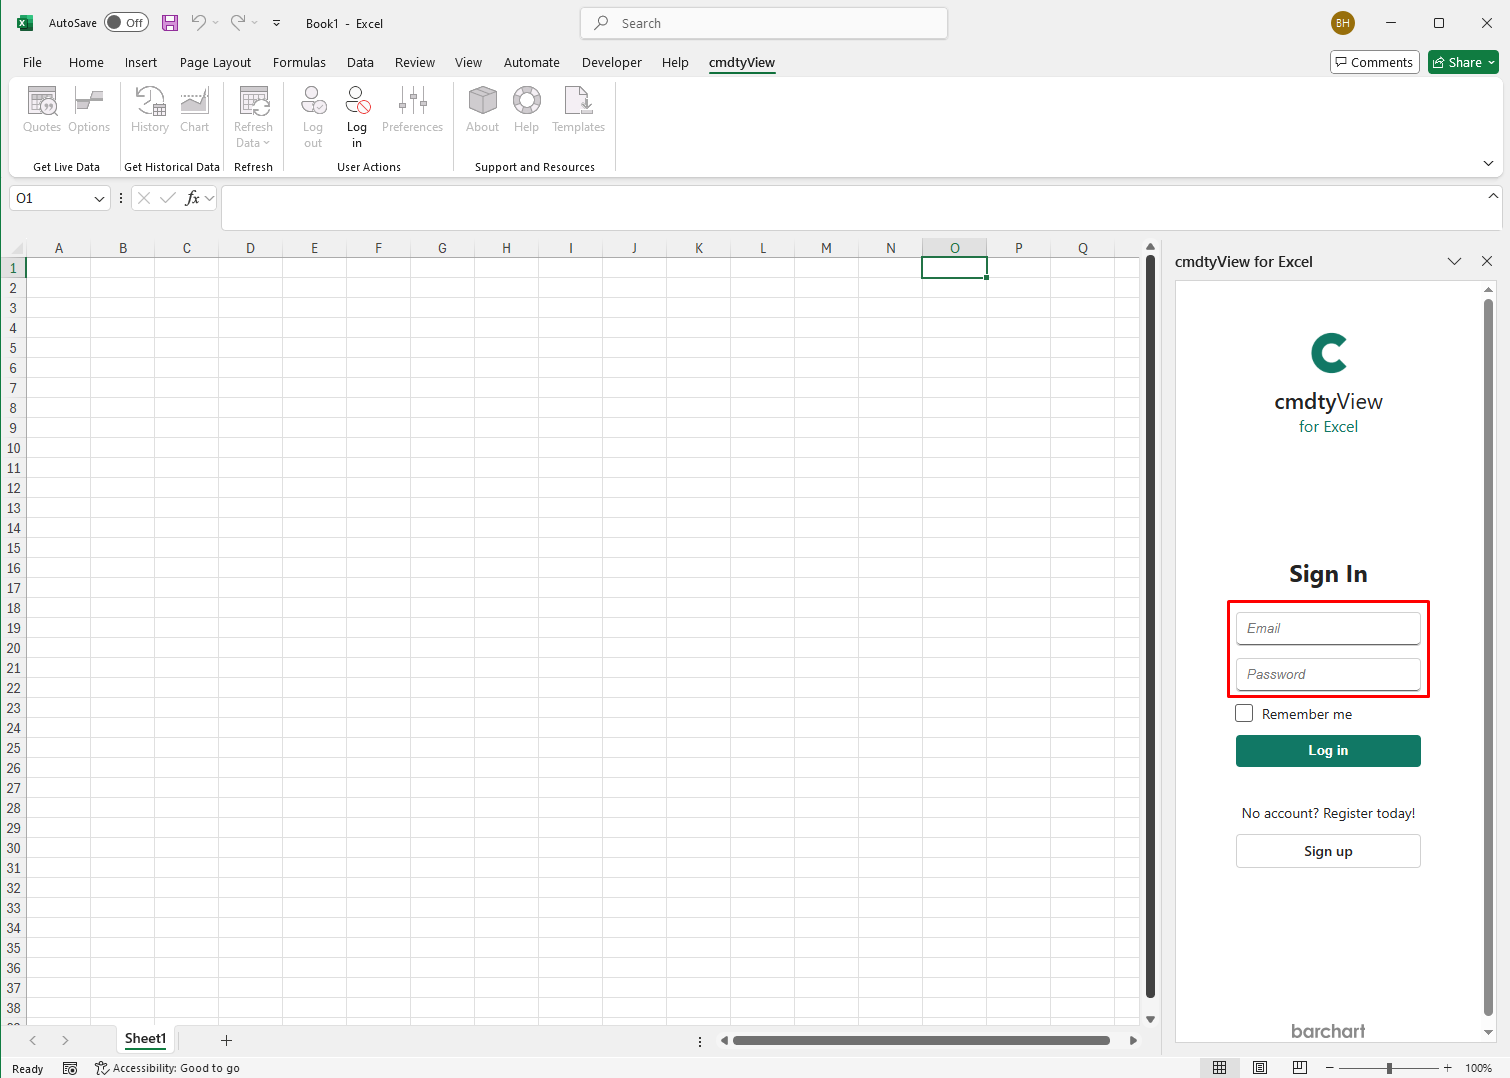
Task: Click the Password input field
Action: (x=1328, y=674)
